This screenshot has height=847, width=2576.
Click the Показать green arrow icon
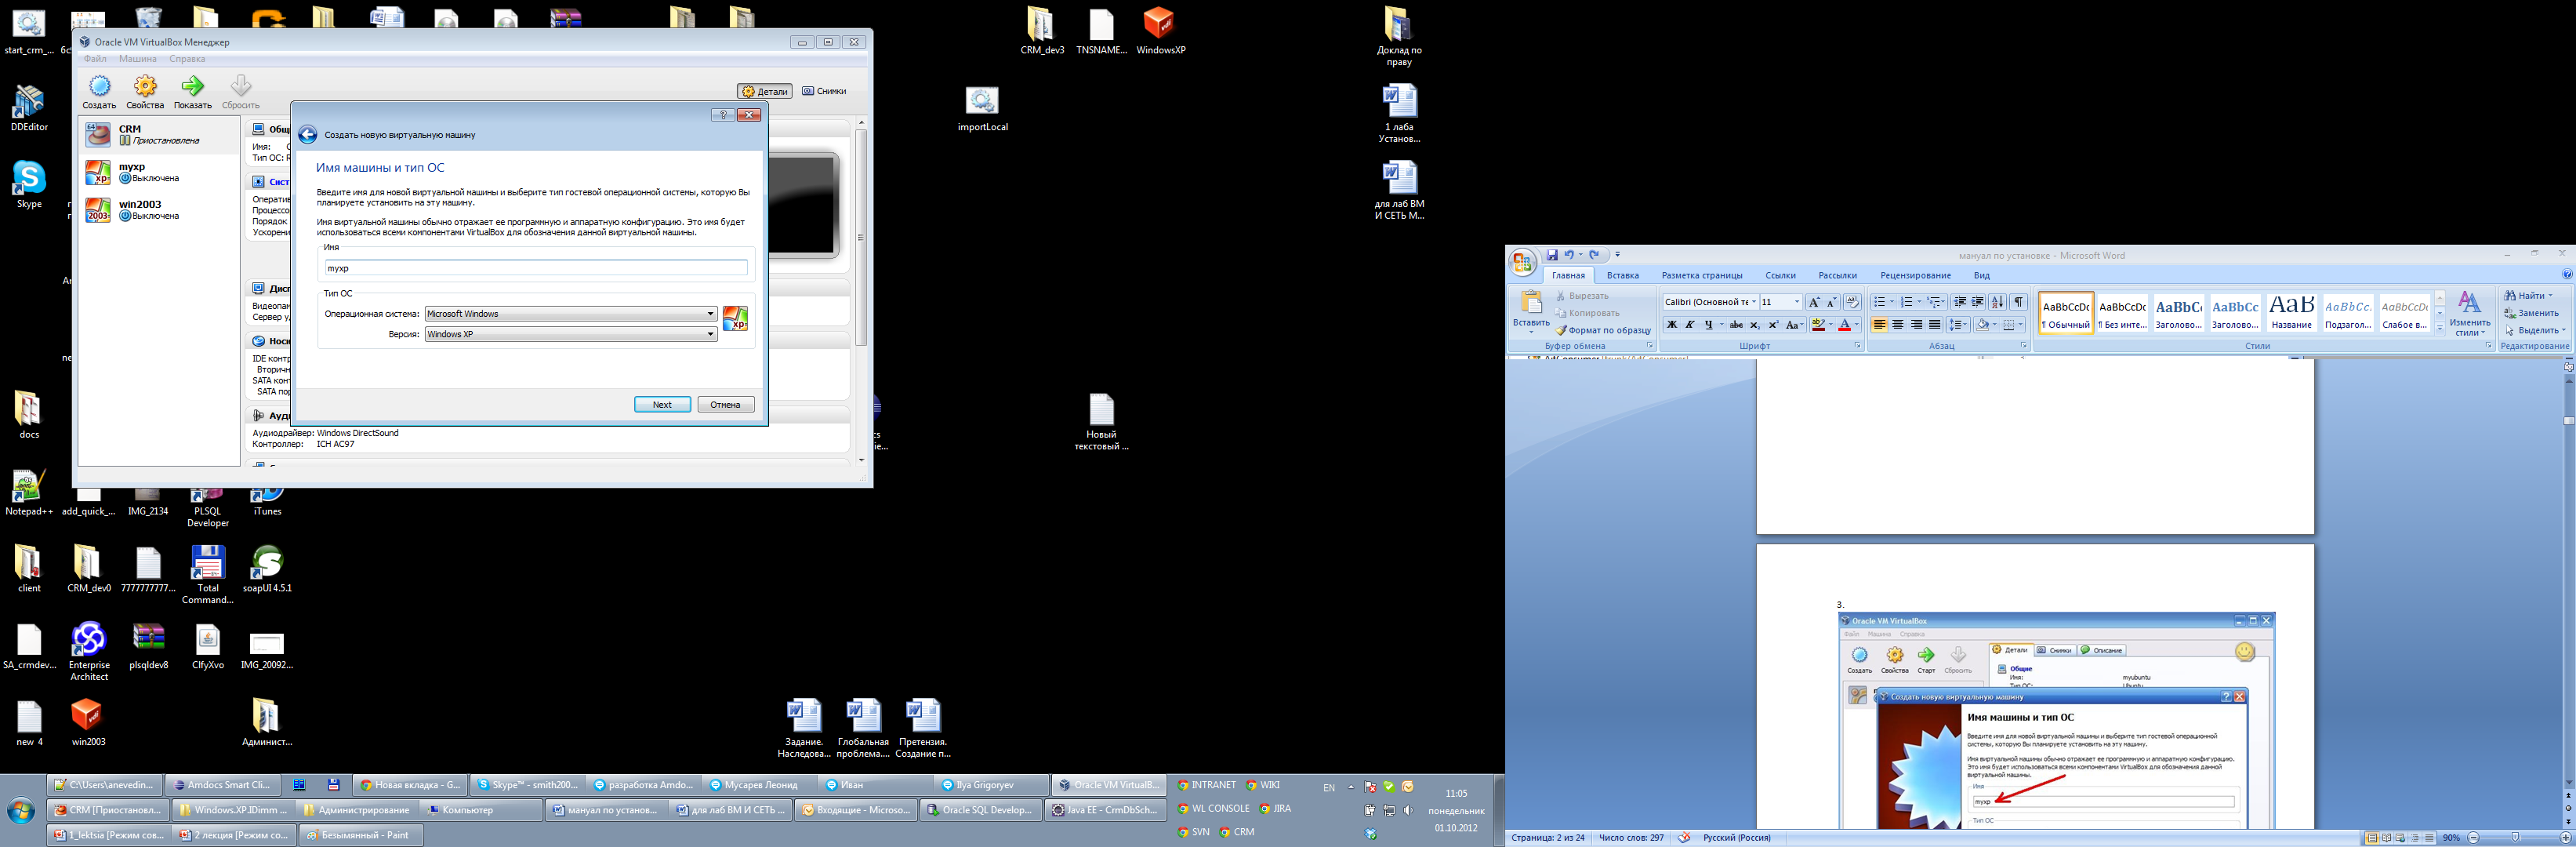click(x=192, y=86)
